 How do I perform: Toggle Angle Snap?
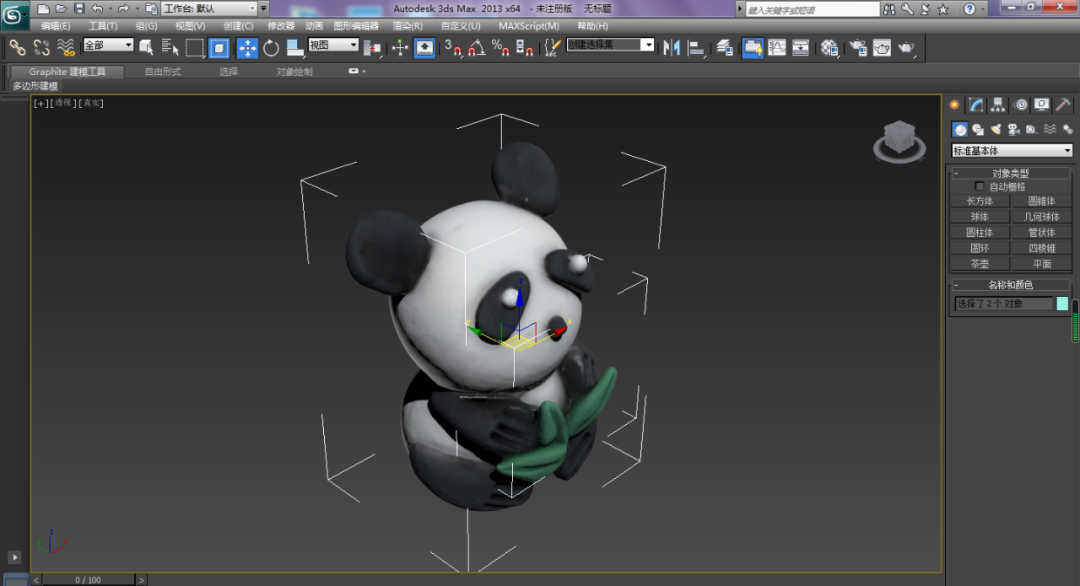coord(477,48)
